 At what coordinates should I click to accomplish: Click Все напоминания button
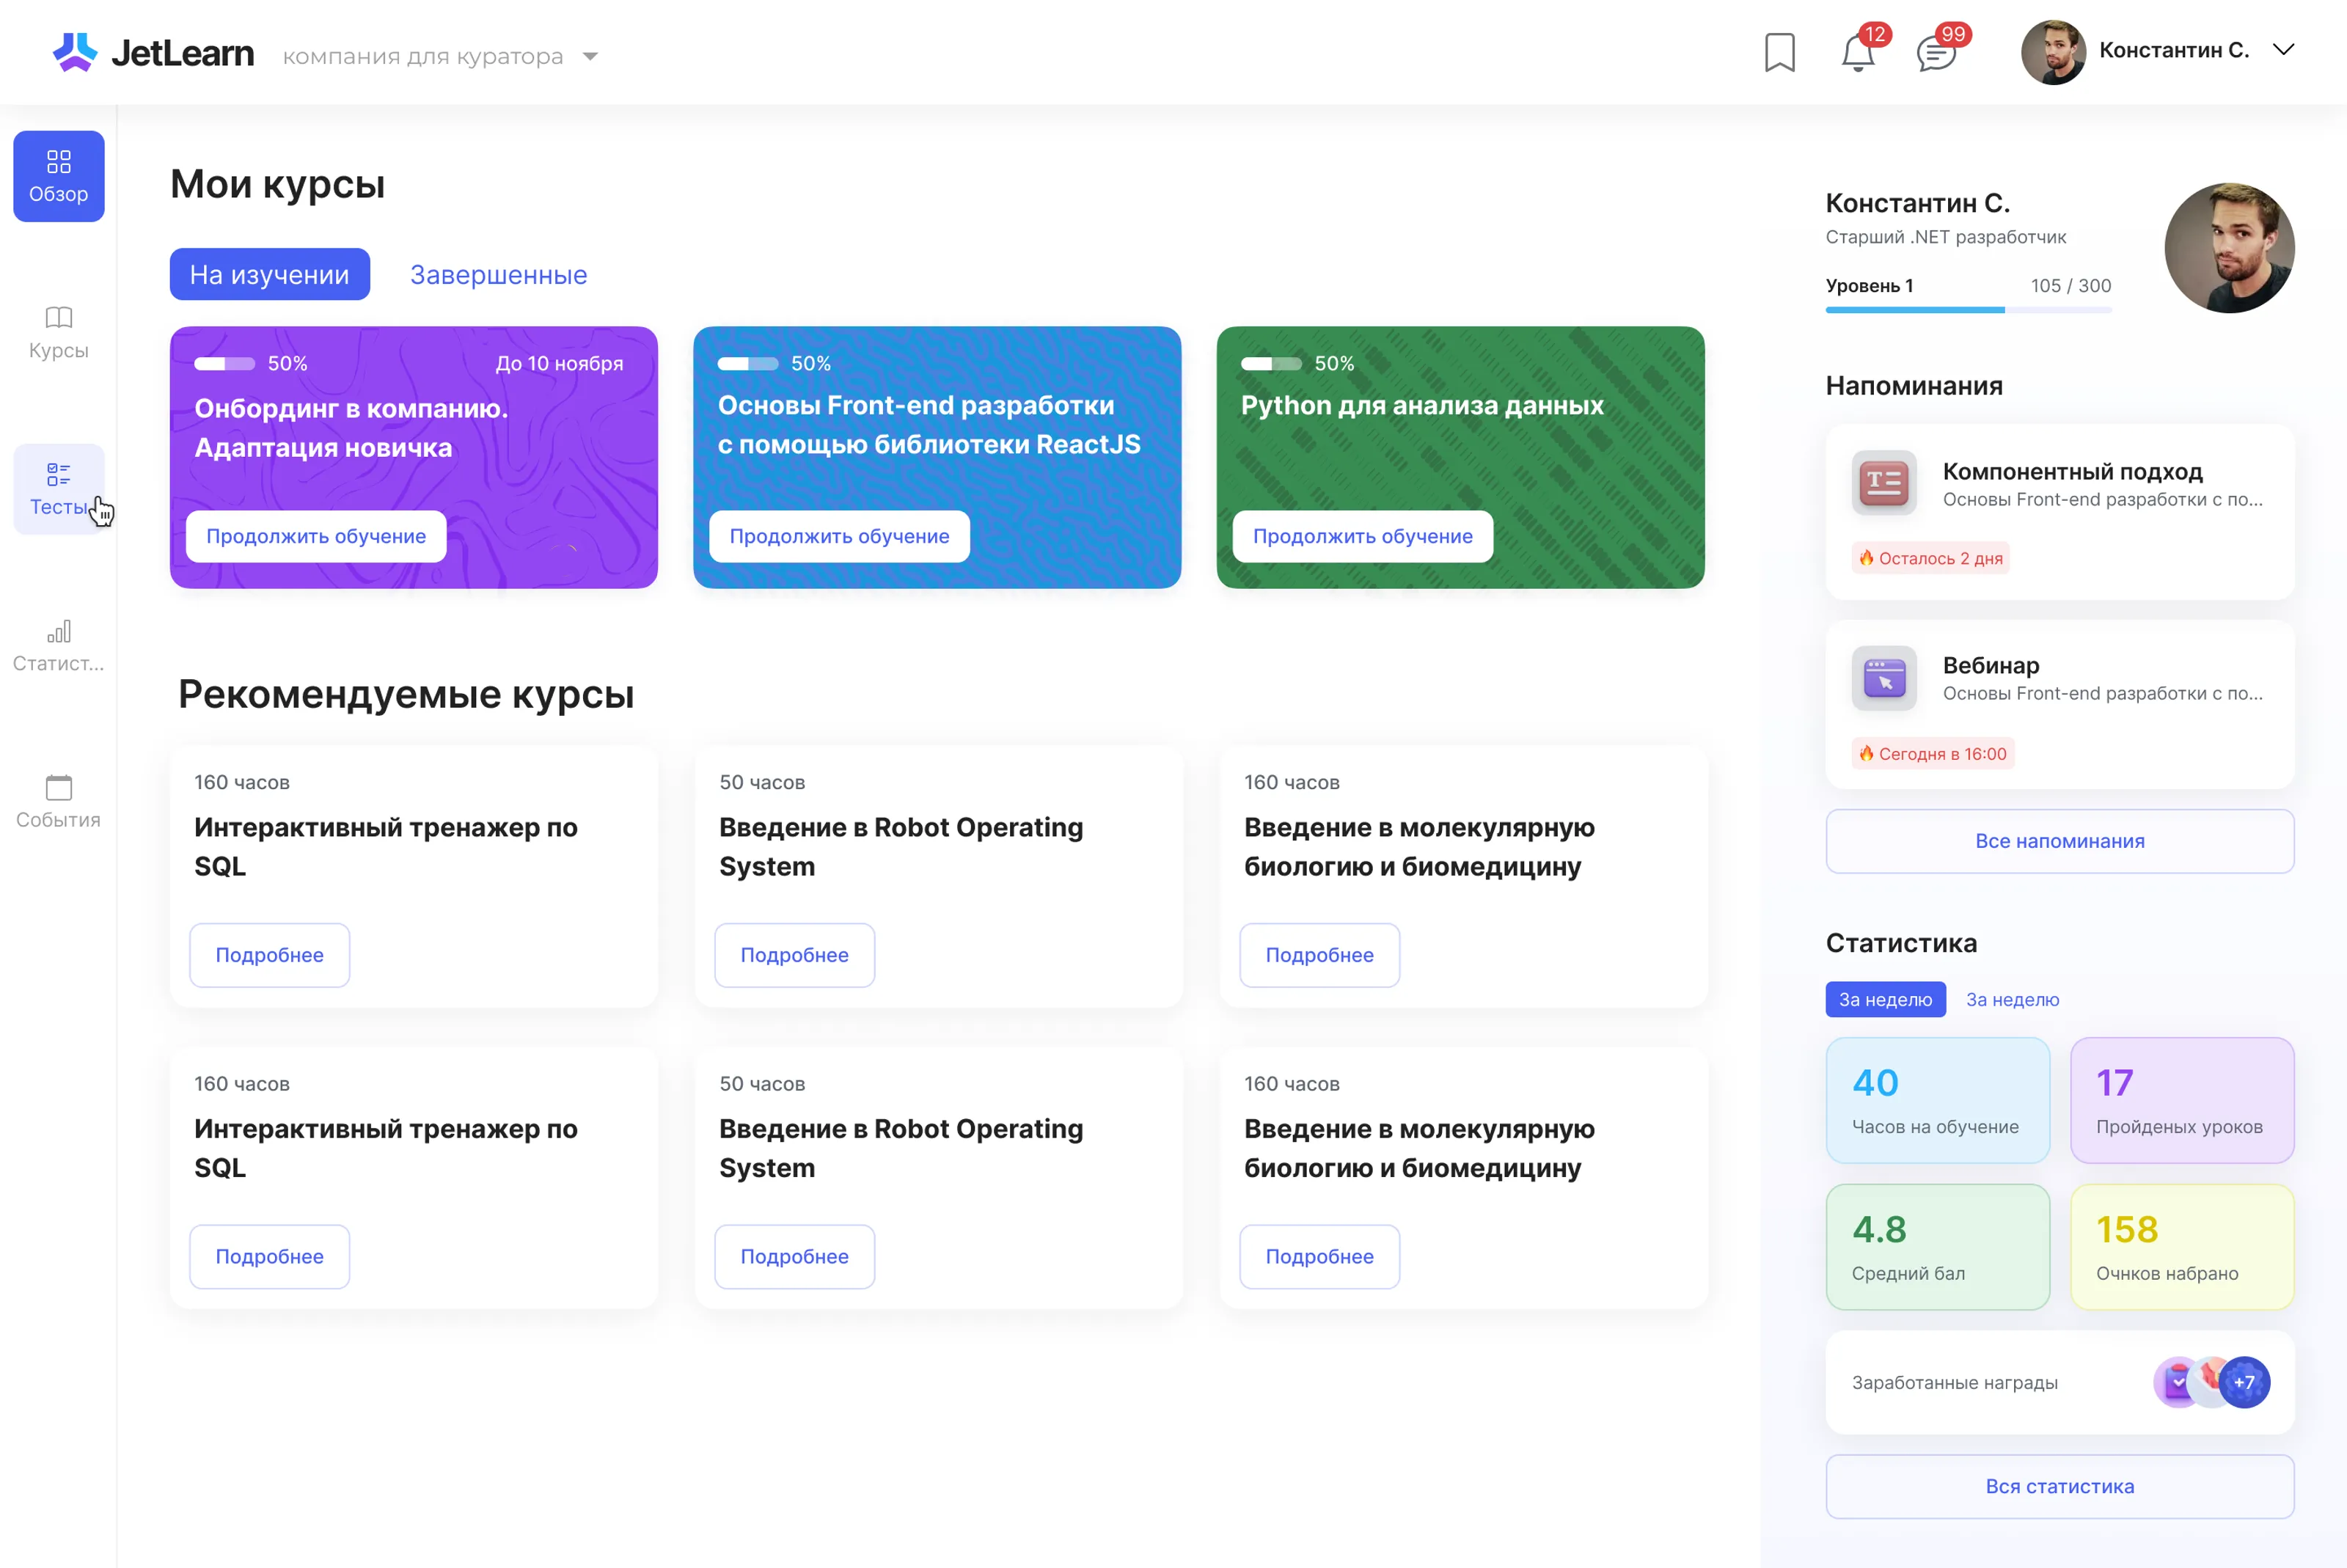click(x=2059, y=841)
